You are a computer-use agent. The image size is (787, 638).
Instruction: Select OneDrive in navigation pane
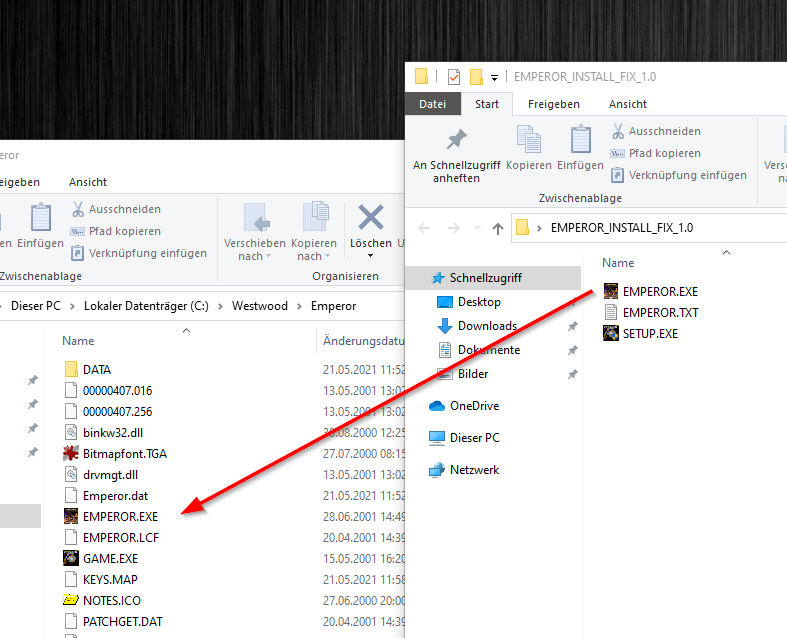tap(474, 406)
